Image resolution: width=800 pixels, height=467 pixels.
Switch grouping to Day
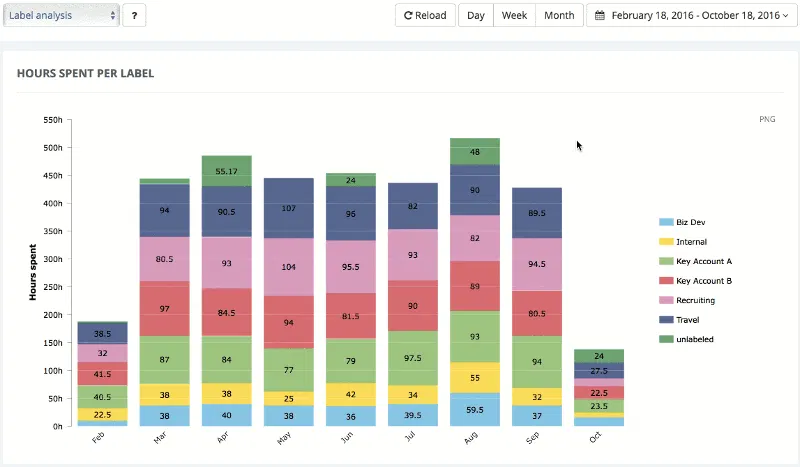pyautogui.click(x=476, y=15)
